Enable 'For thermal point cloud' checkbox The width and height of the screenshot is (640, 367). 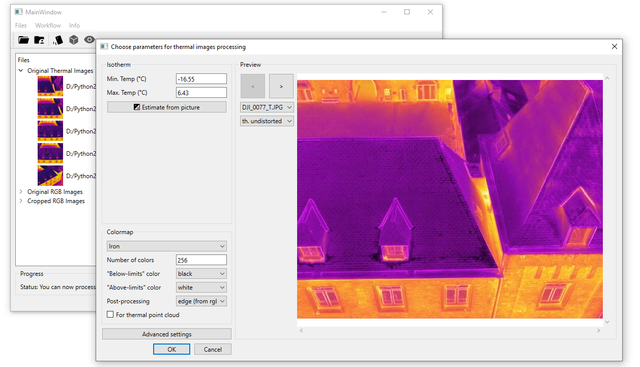click(x=110, y=315)
